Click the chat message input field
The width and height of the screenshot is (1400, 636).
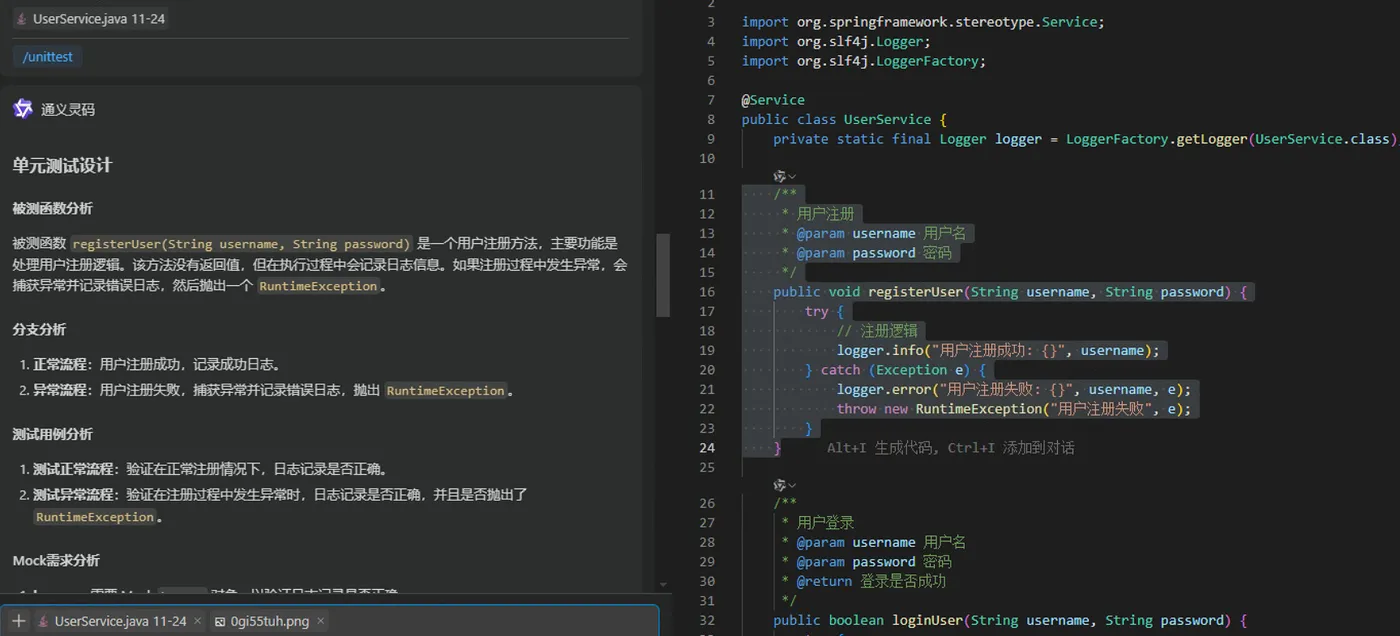click(330, 621)
